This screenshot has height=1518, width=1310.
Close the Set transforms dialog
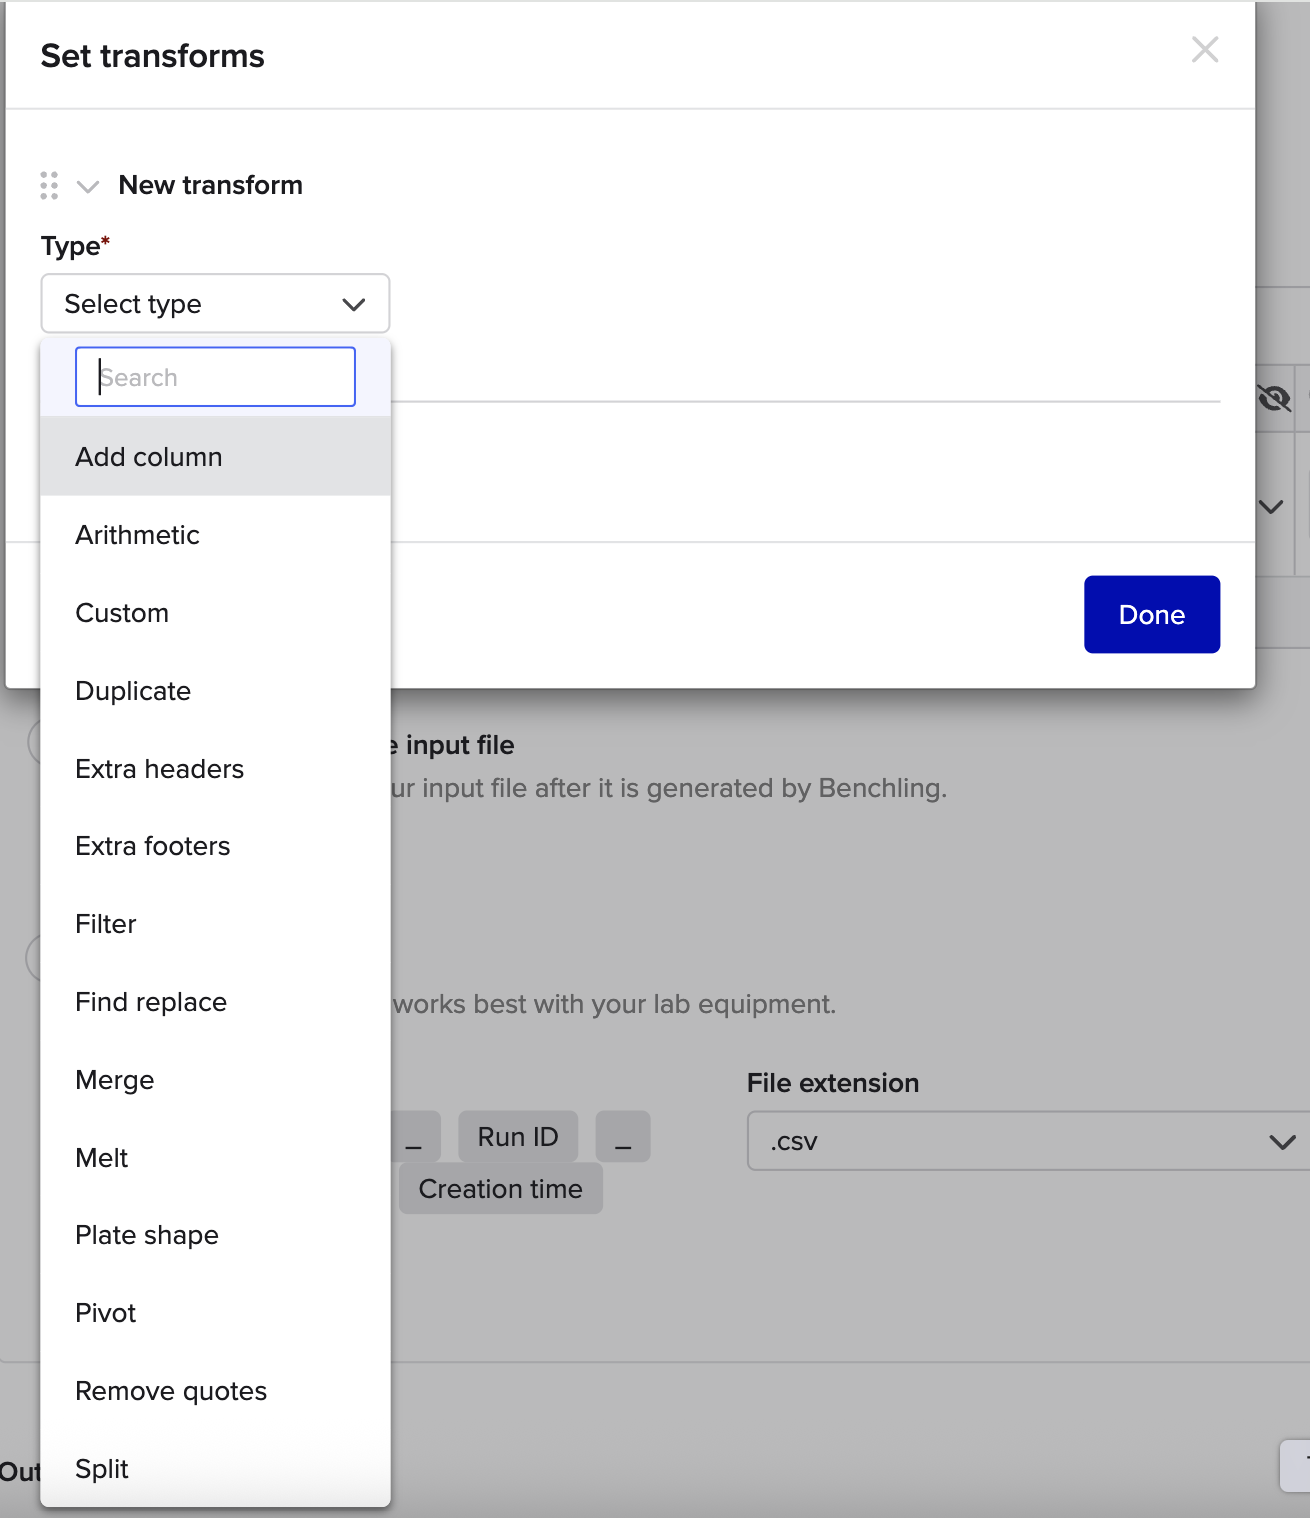[x=1204, y=50]
